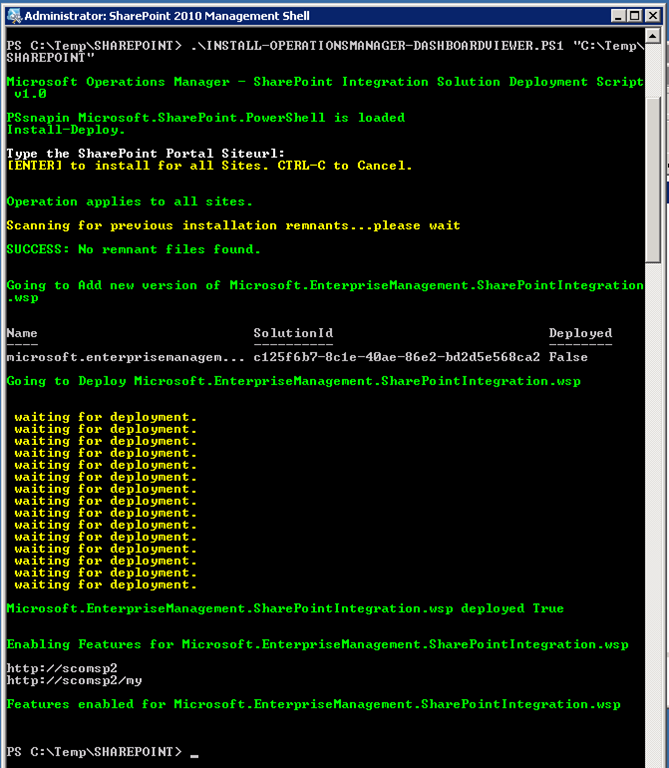Click the 'SolutionId' column header

click(293, 333)
